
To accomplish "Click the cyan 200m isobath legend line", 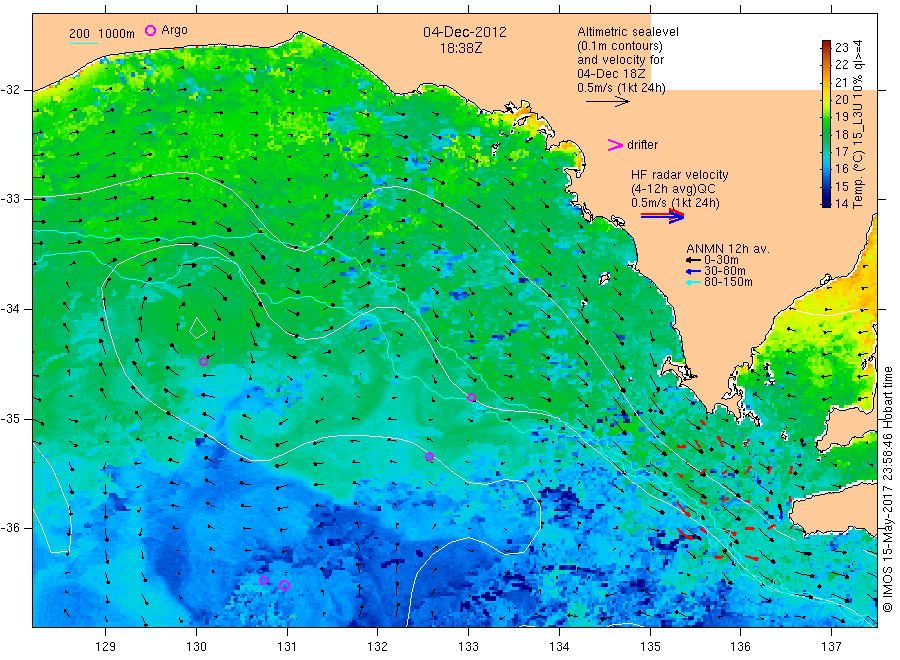I will pos(83,43).
